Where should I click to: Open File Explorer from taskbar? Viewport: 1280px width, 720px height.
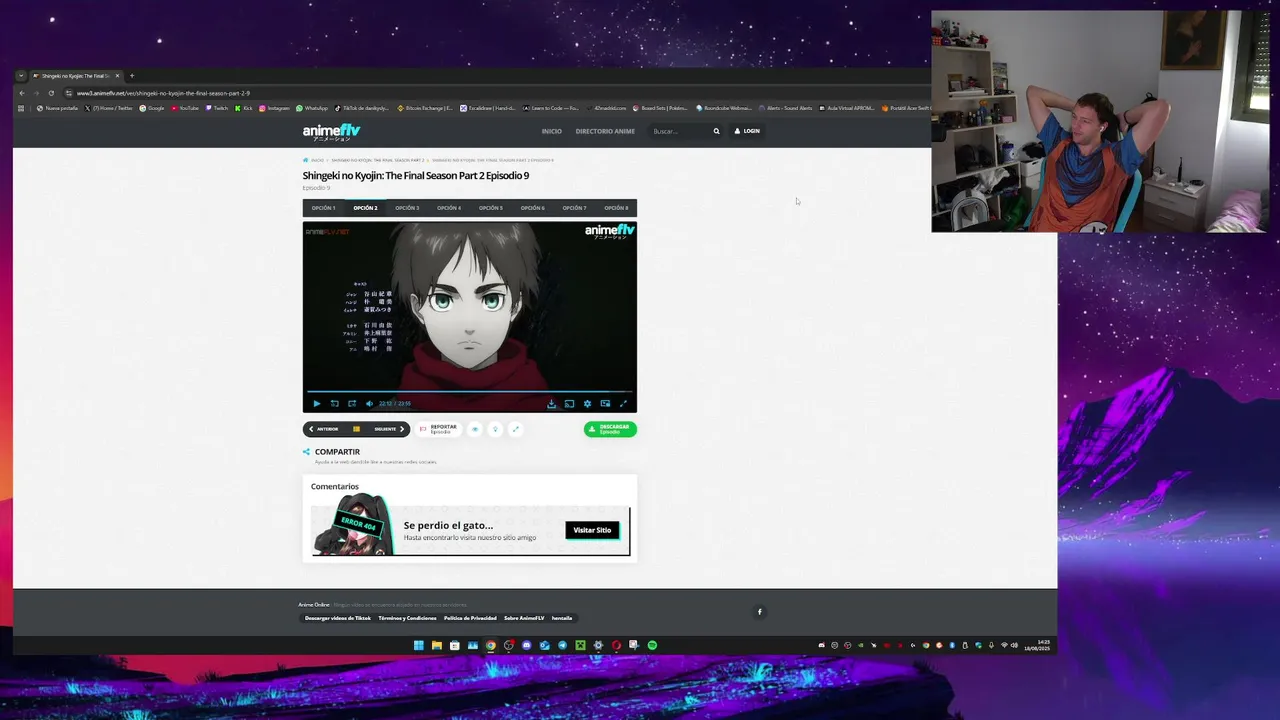[x=437, y=646]
